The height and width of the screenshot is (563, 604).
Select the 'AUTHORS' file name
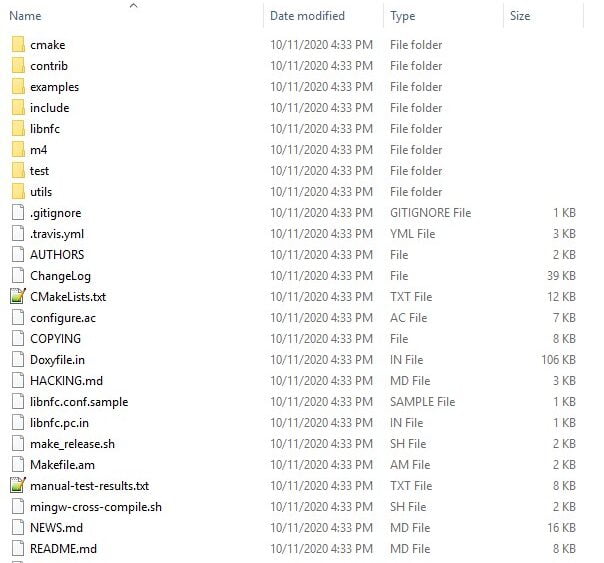[x=57, y=255]
